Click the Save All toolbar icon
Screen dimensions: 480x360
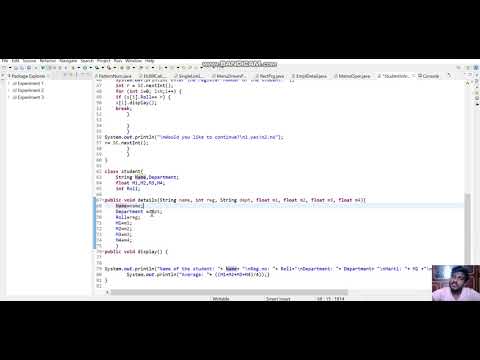point(22,68)
